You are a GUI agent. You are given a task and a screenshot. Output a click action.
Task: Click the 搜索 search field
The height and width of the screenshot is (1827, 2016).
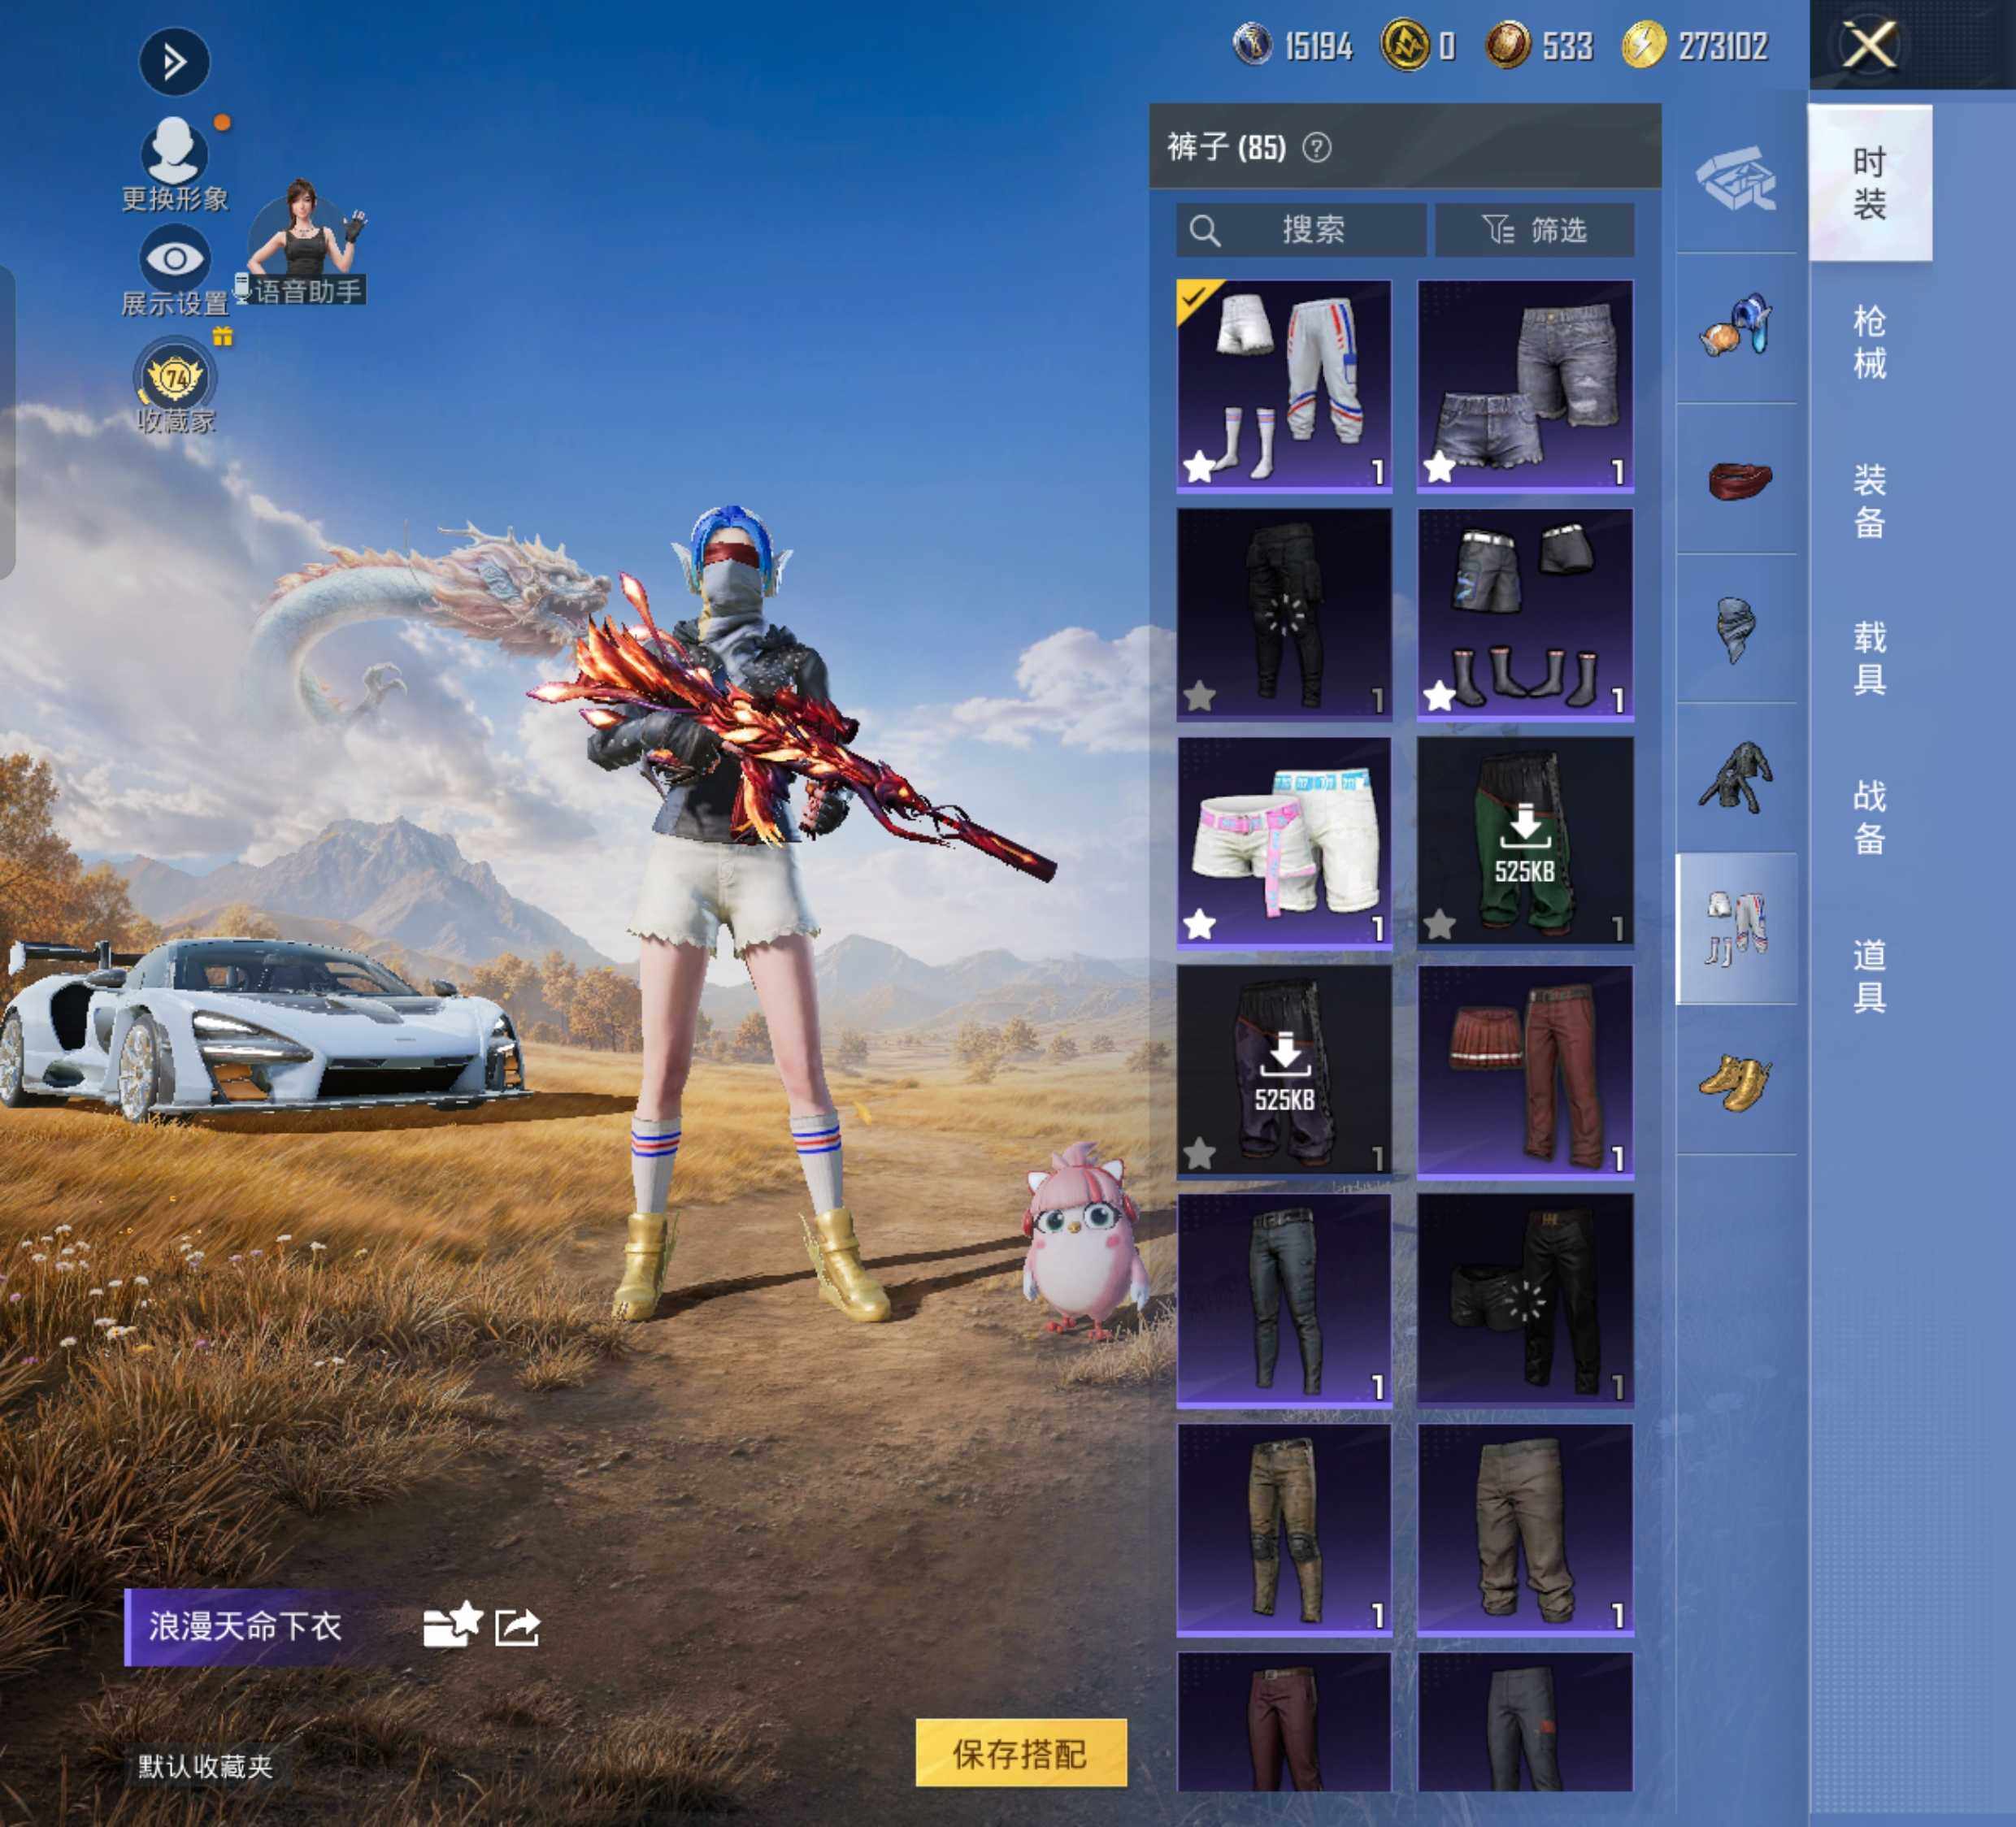1301,230
